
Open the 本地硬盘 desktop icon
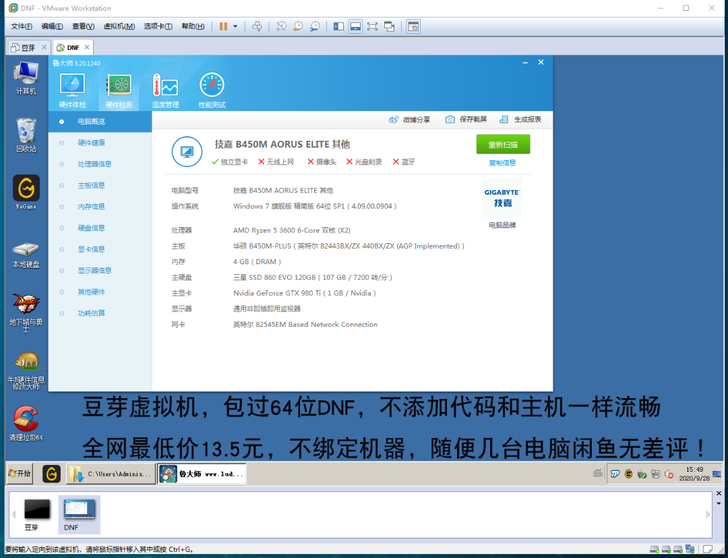point(26,254)
